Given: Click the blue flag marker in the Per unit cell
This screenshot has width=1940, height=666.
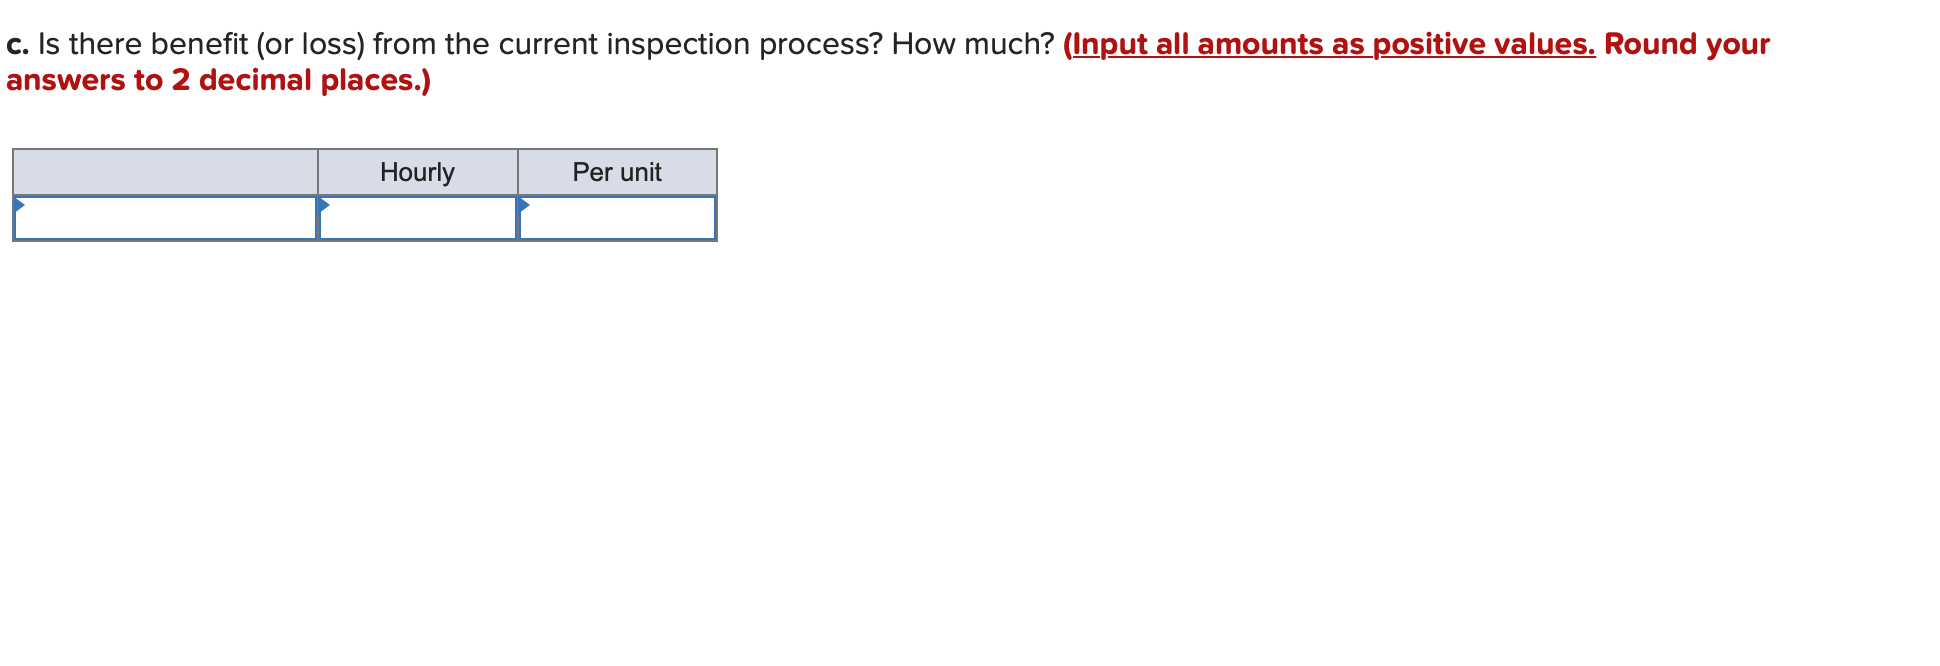Looking at the screenshot, I should pyautogui.click(x=523, y=205).
